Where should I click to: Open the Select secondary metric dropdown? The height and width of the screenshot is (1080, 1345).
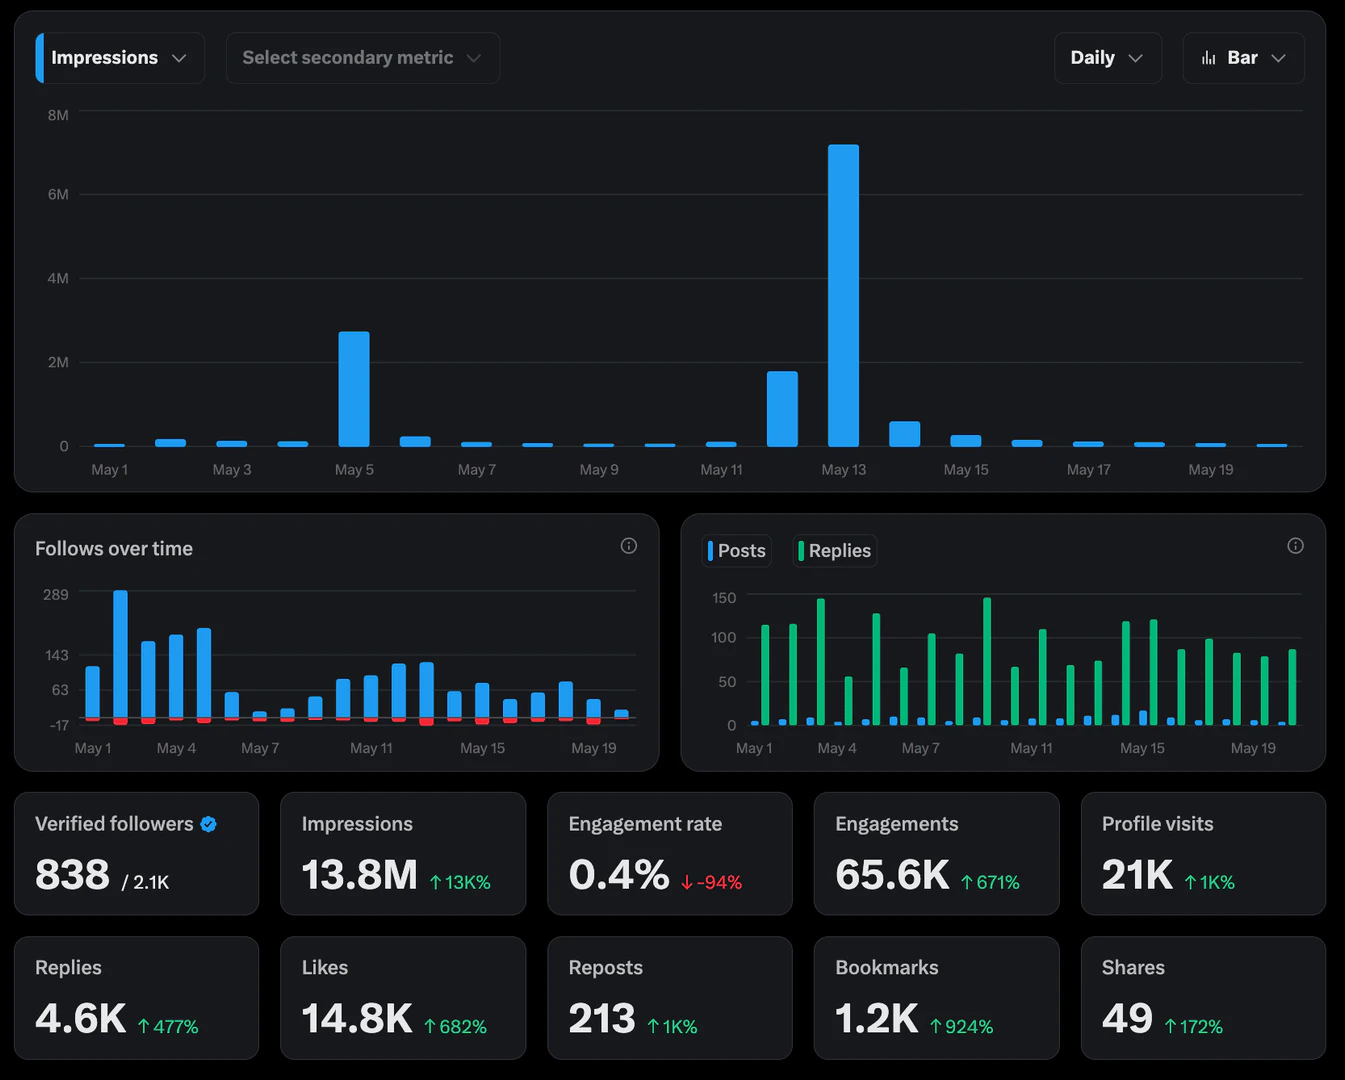coord(362,58)
